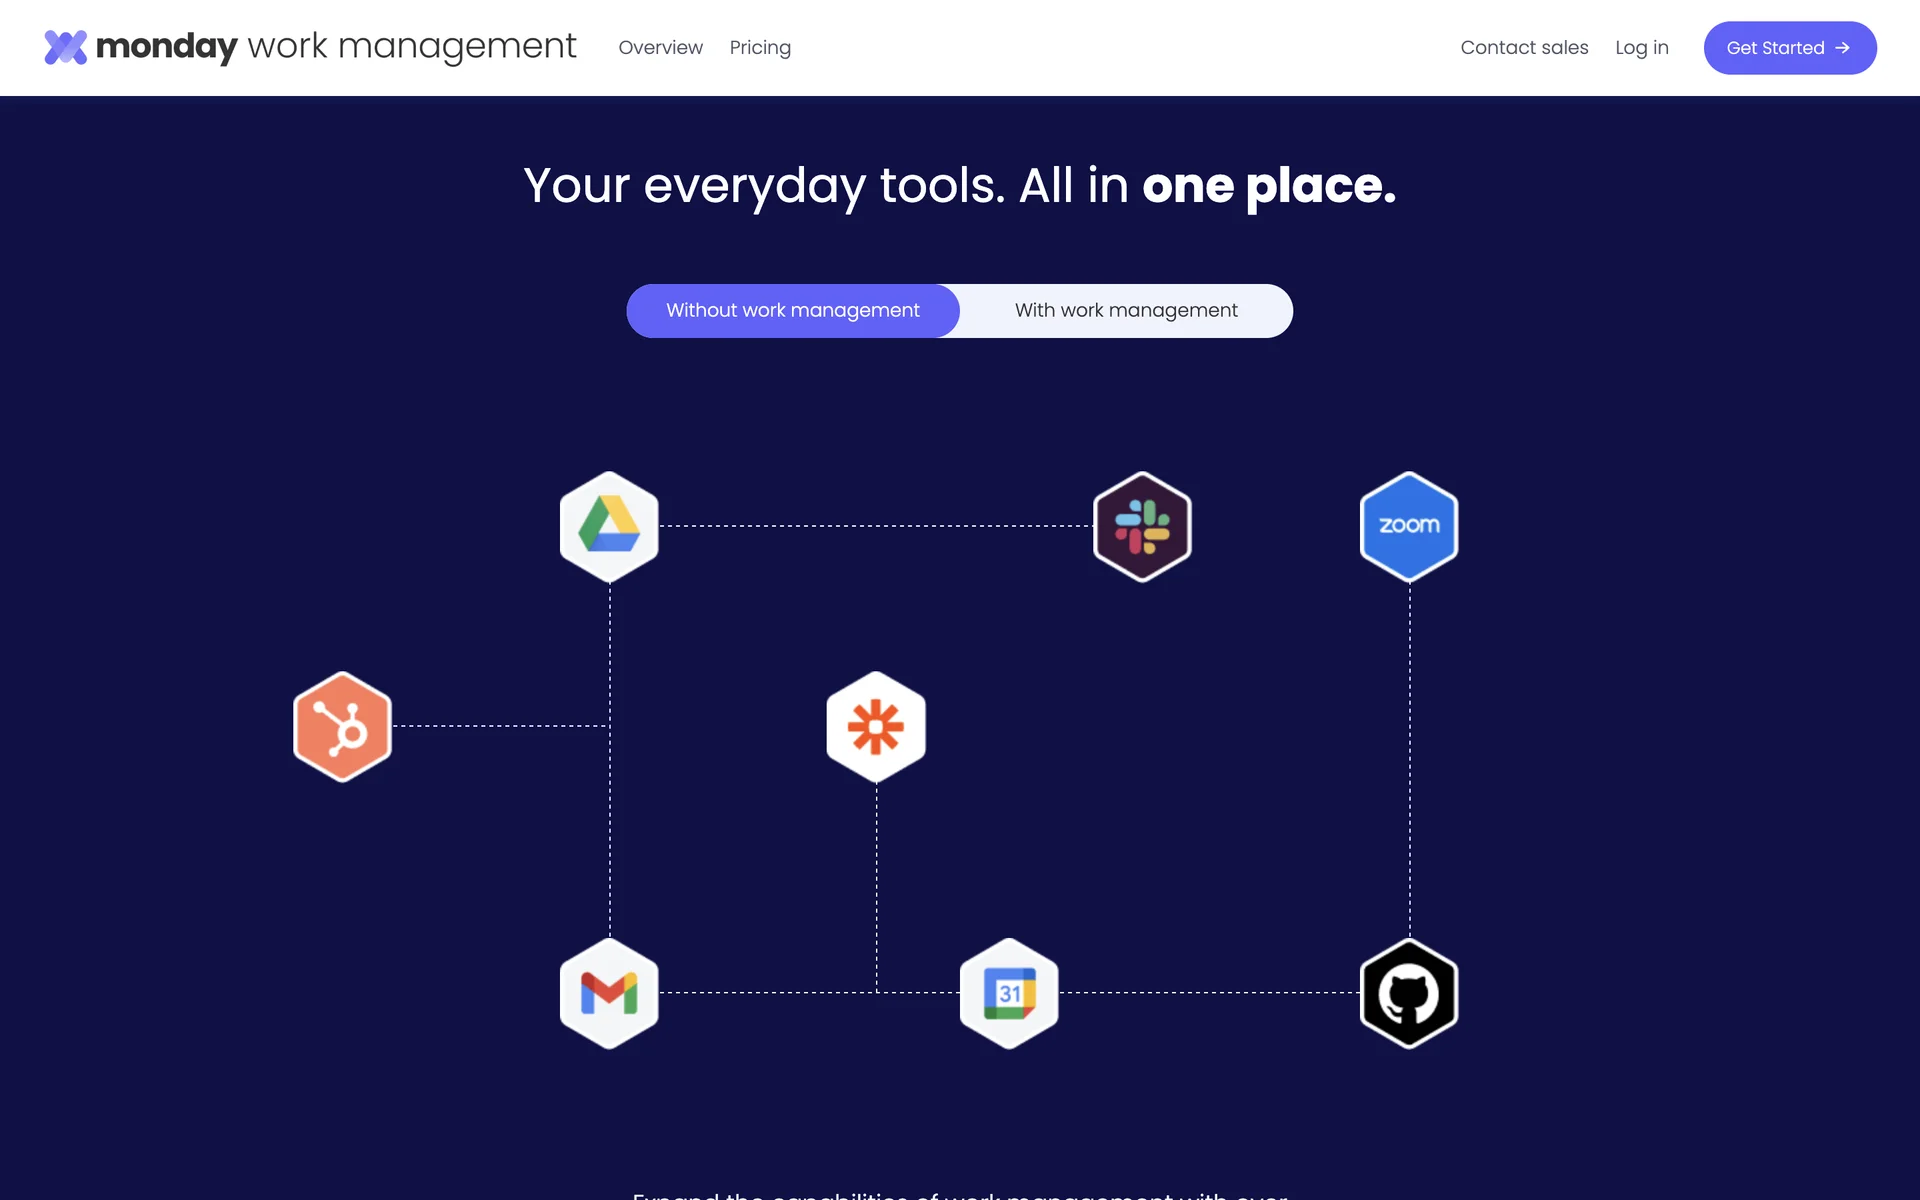Switch to Without work management view
Screen dimensions: 1920x1200
click(793, 311)
